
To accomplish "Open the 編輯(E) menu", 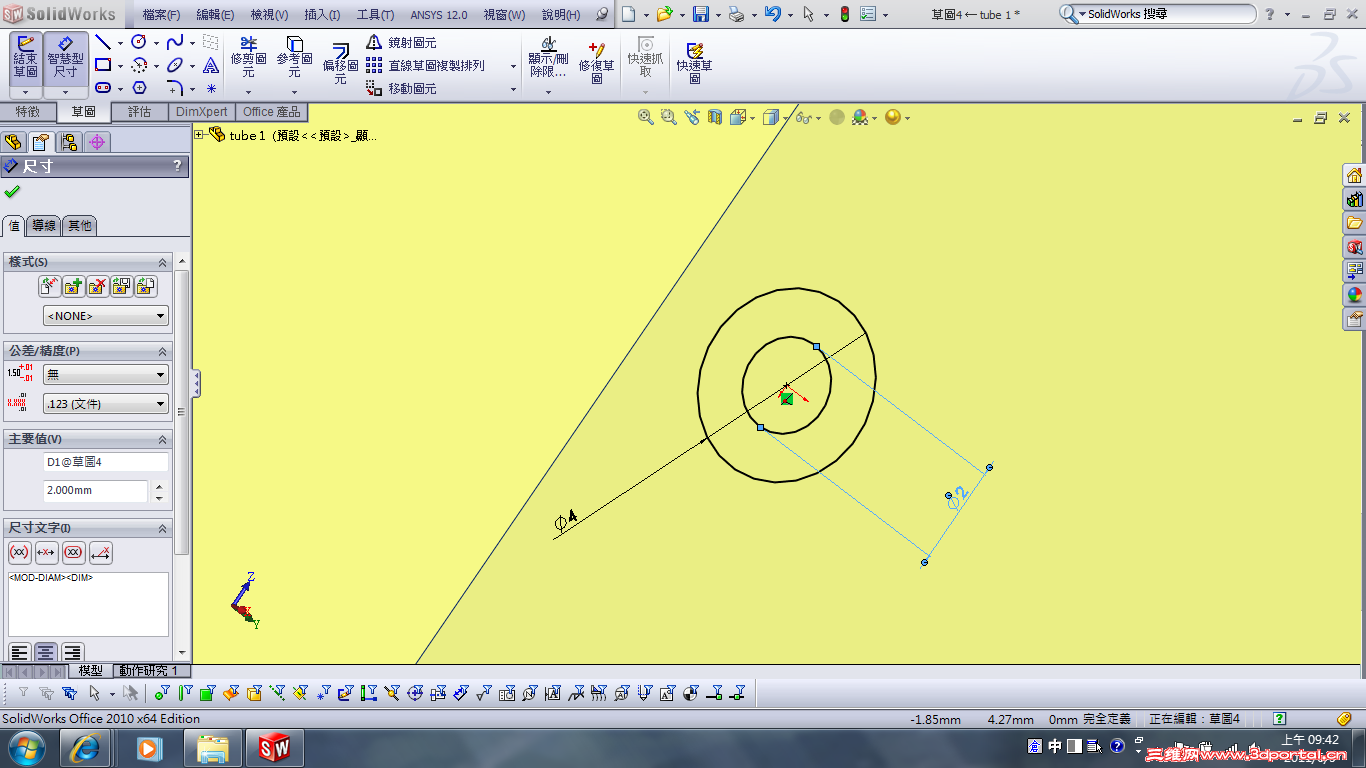I will pyautogui.click(x=215, y=15).
